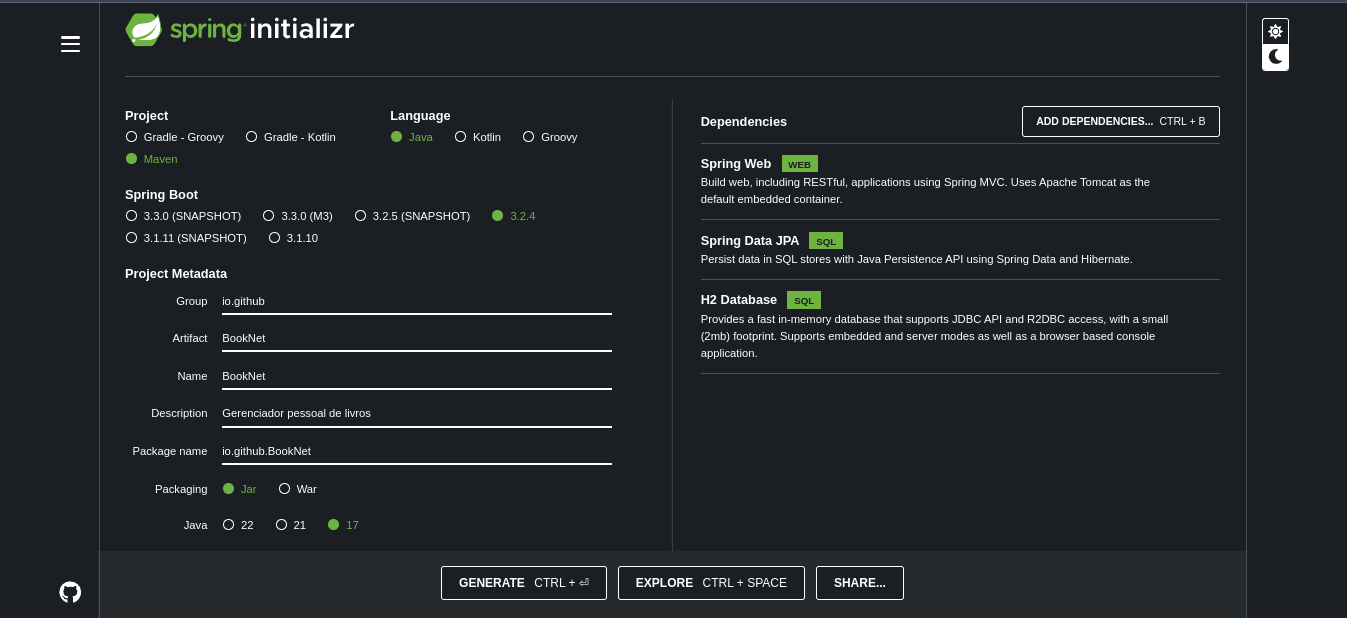Open the SHARE dialog
Image resolution: width=1347 pixels, height=618 pixels.
click(x=859, y=583)
